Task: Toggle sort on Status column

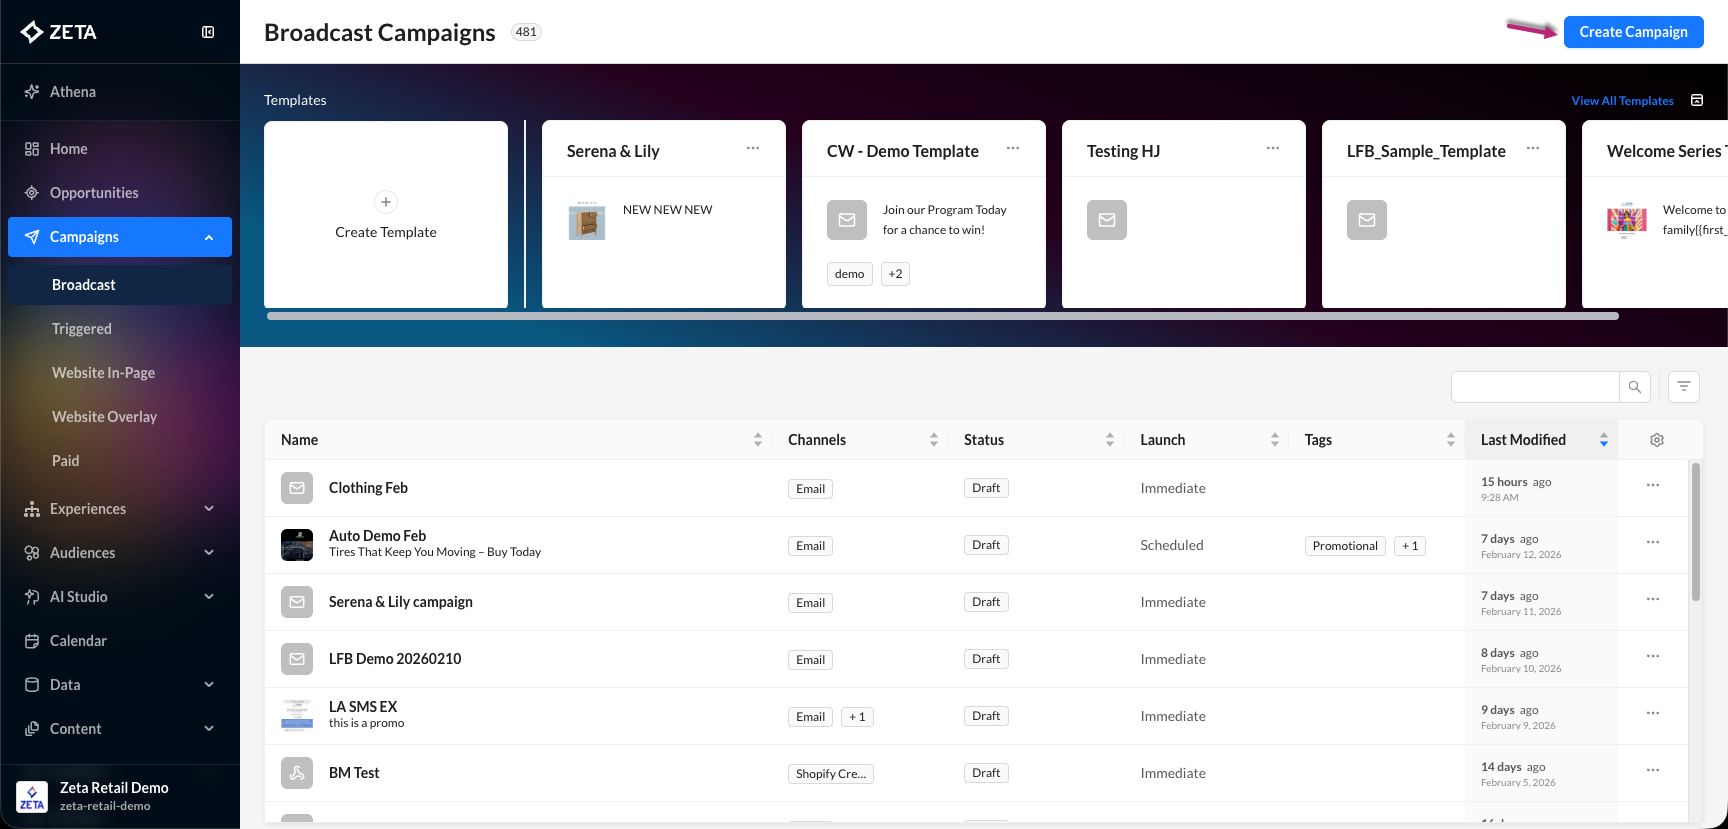Action: coord(1110,440)
